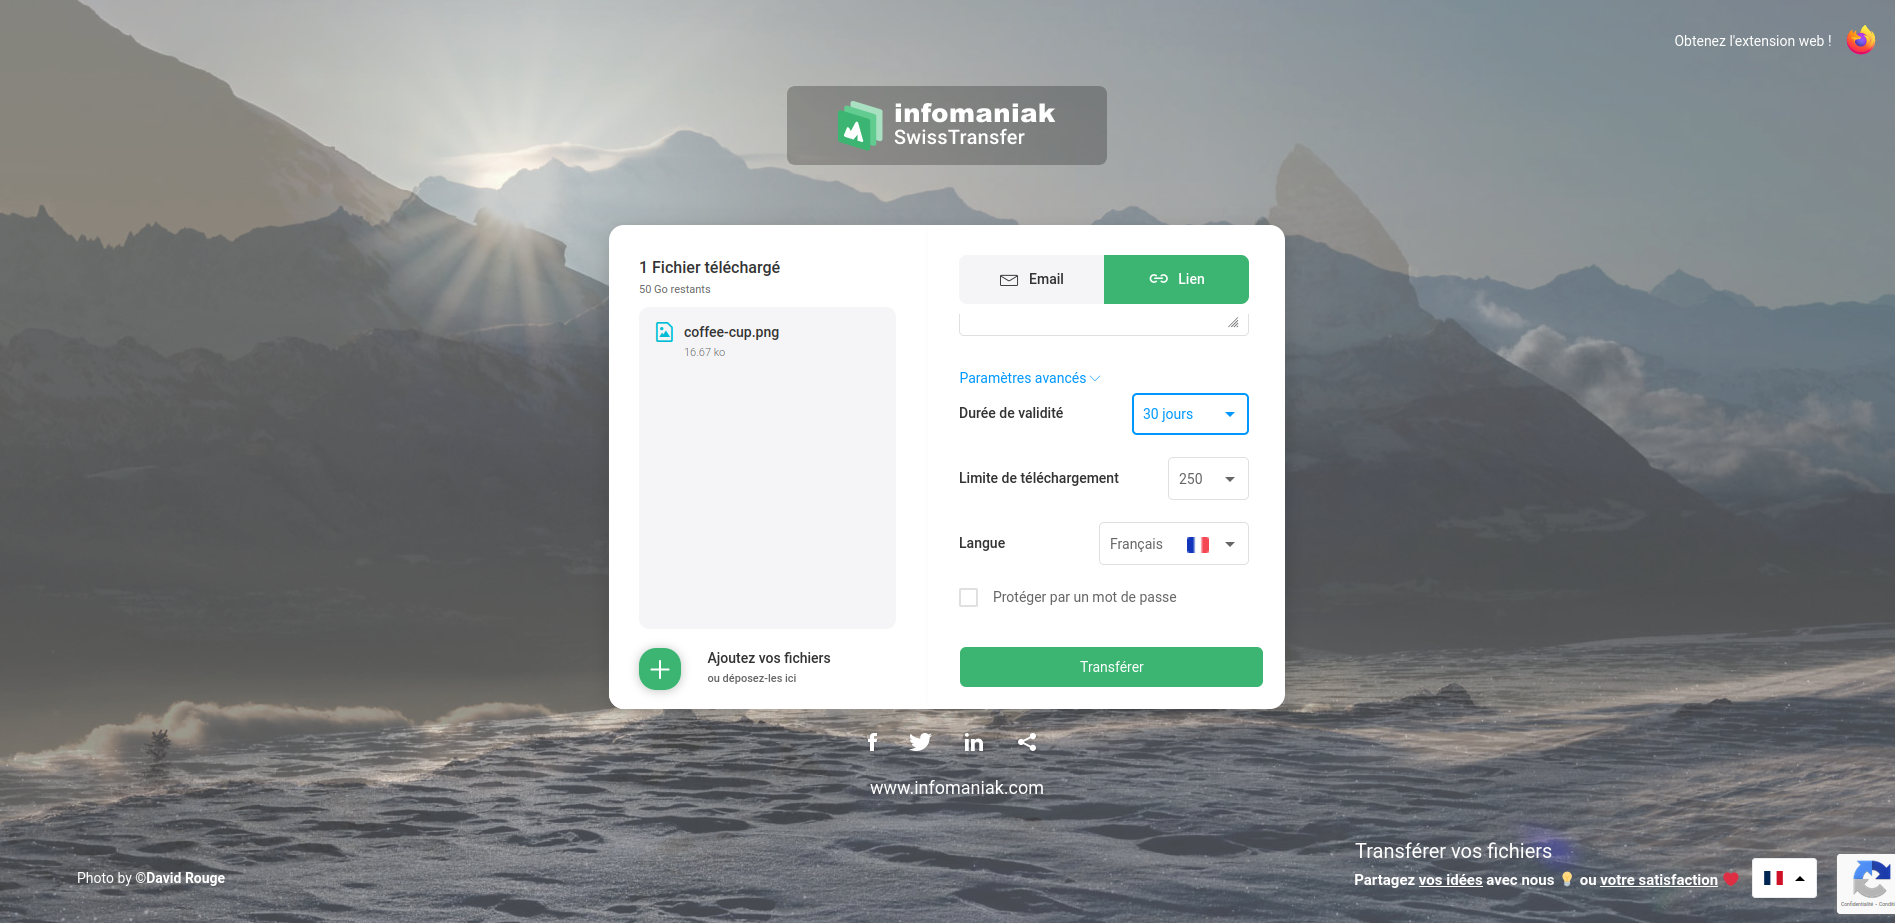Screen dimensions: 1895x923
Task: Click the Transférer button
Action: (x=1111, y=667)
